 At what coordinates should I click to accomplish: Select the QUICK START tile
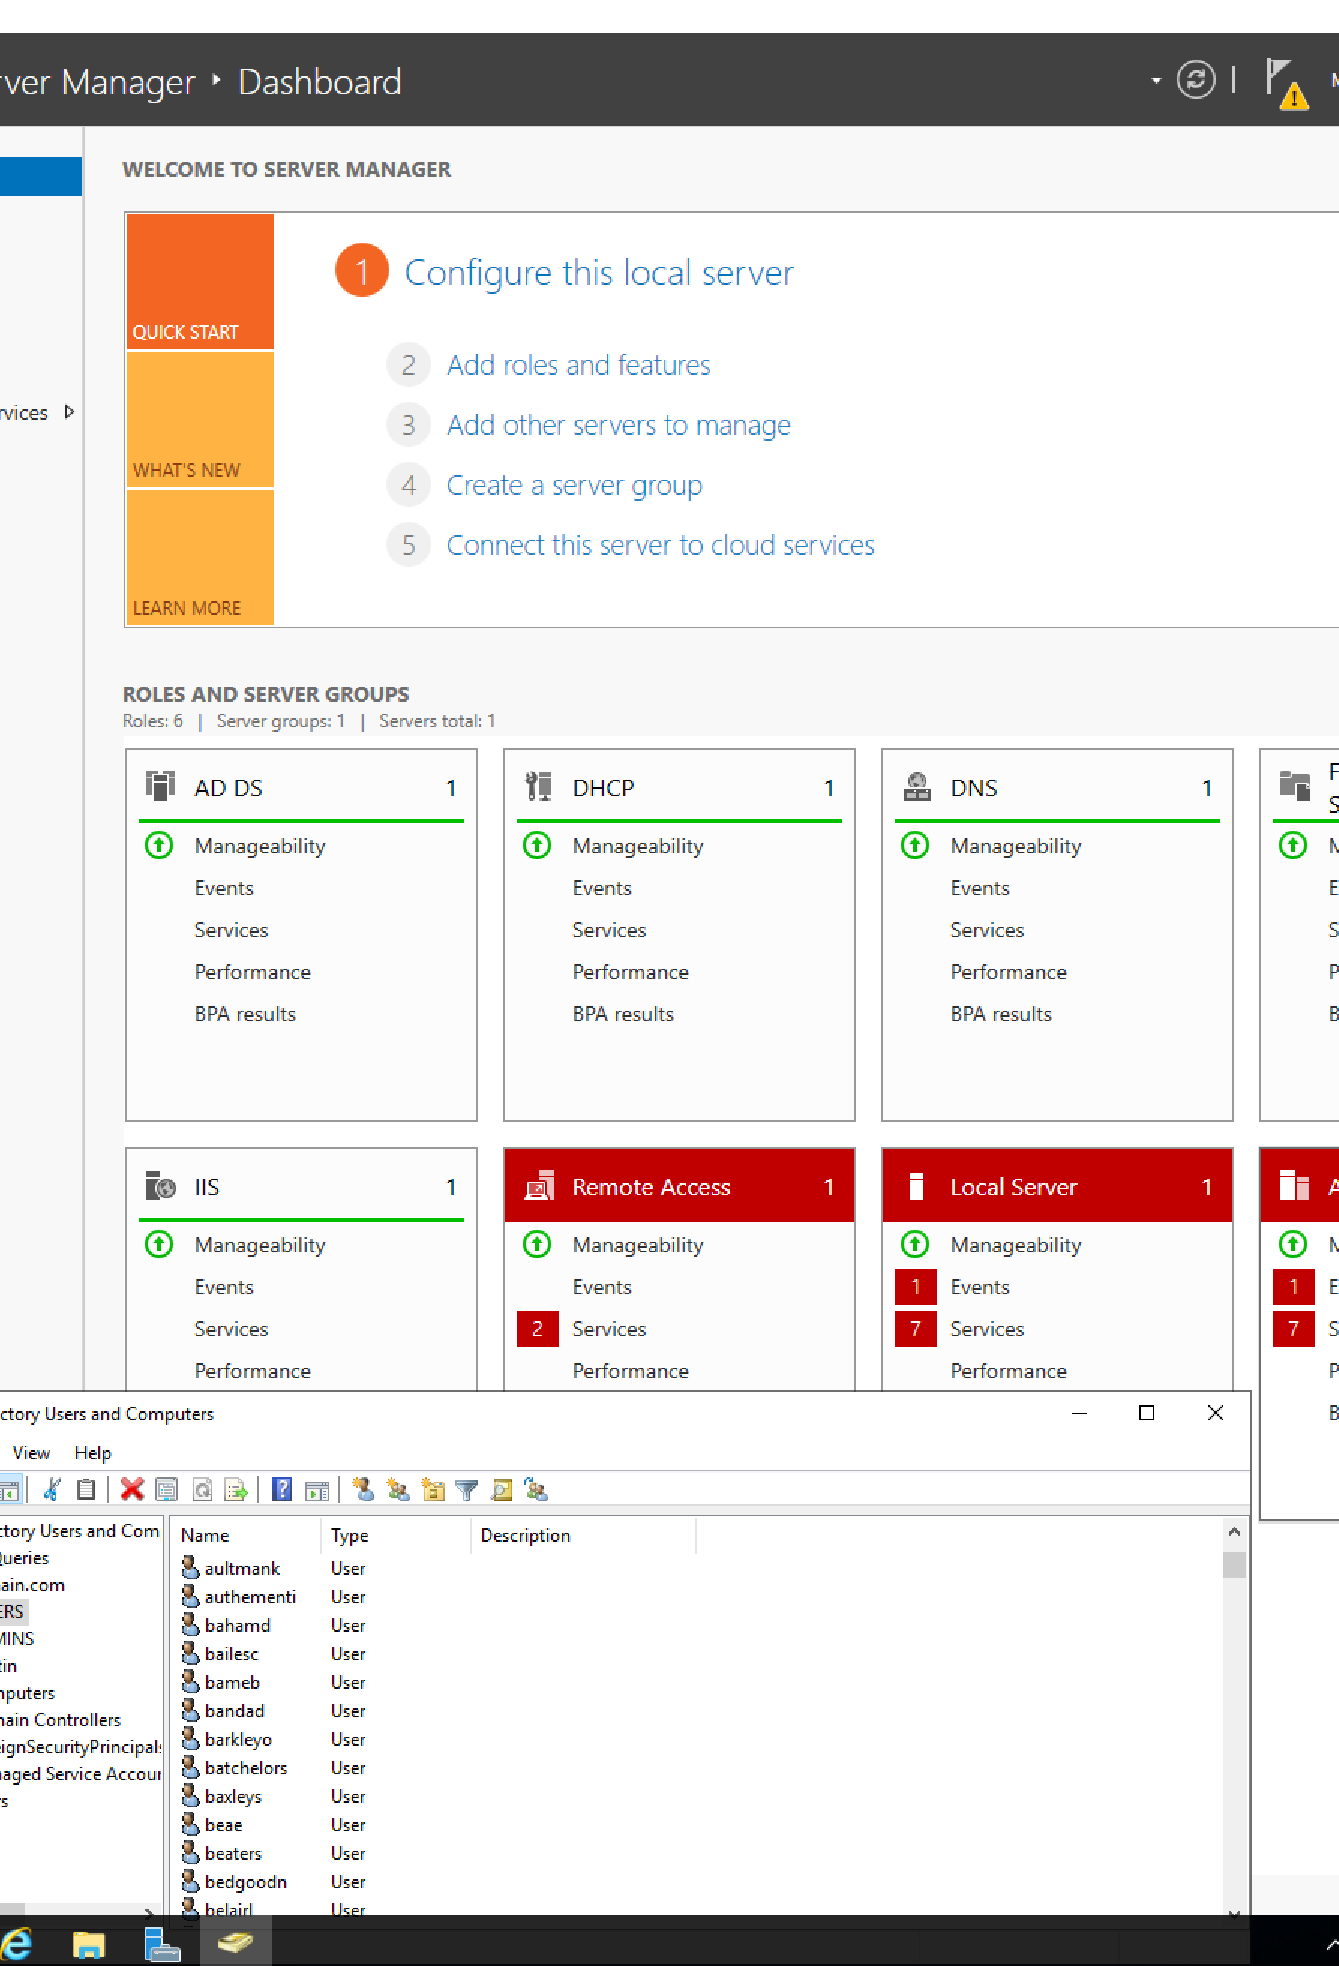point(200,281)
